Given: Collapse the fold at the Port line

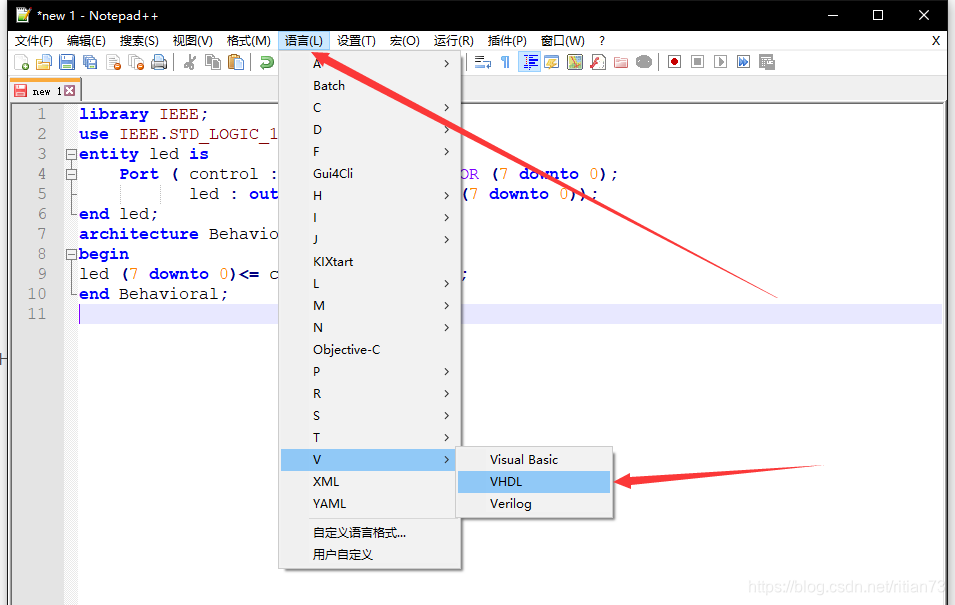Looking at the screenshot, I should (71, 174).
